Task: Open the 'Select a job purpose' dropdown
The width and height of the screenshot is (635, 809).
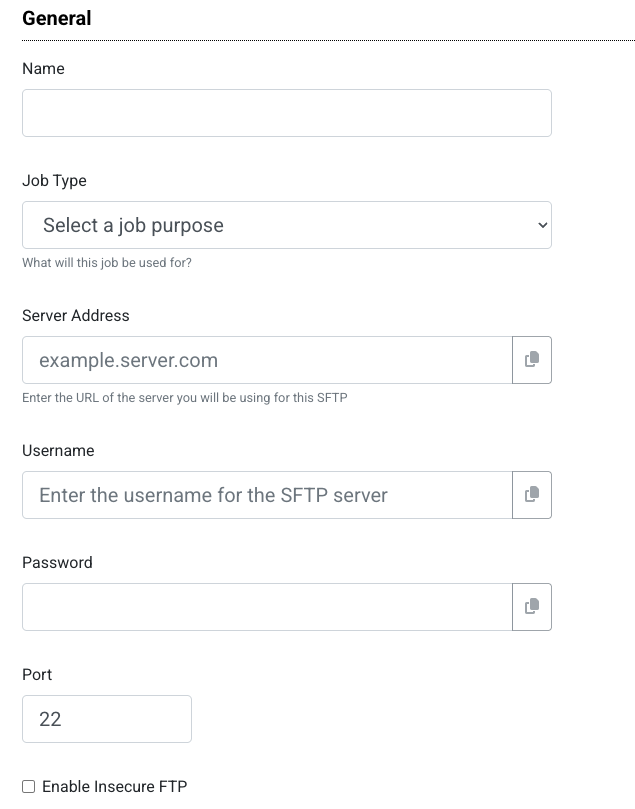Action: tap(286, 225)
